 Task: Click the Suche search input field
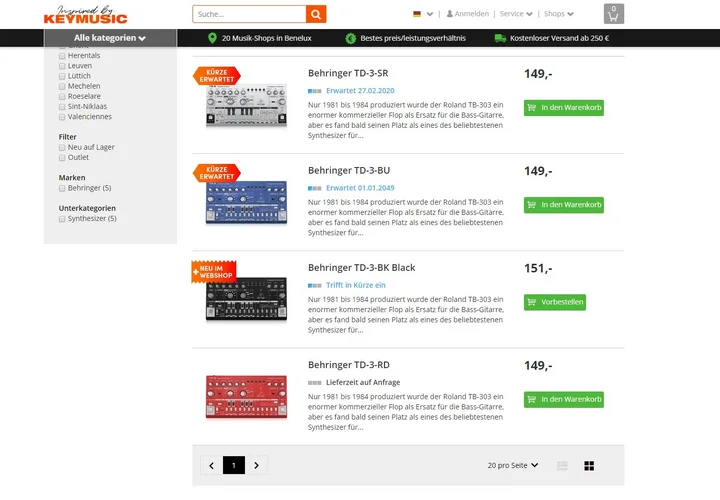(x=249, y=14)
